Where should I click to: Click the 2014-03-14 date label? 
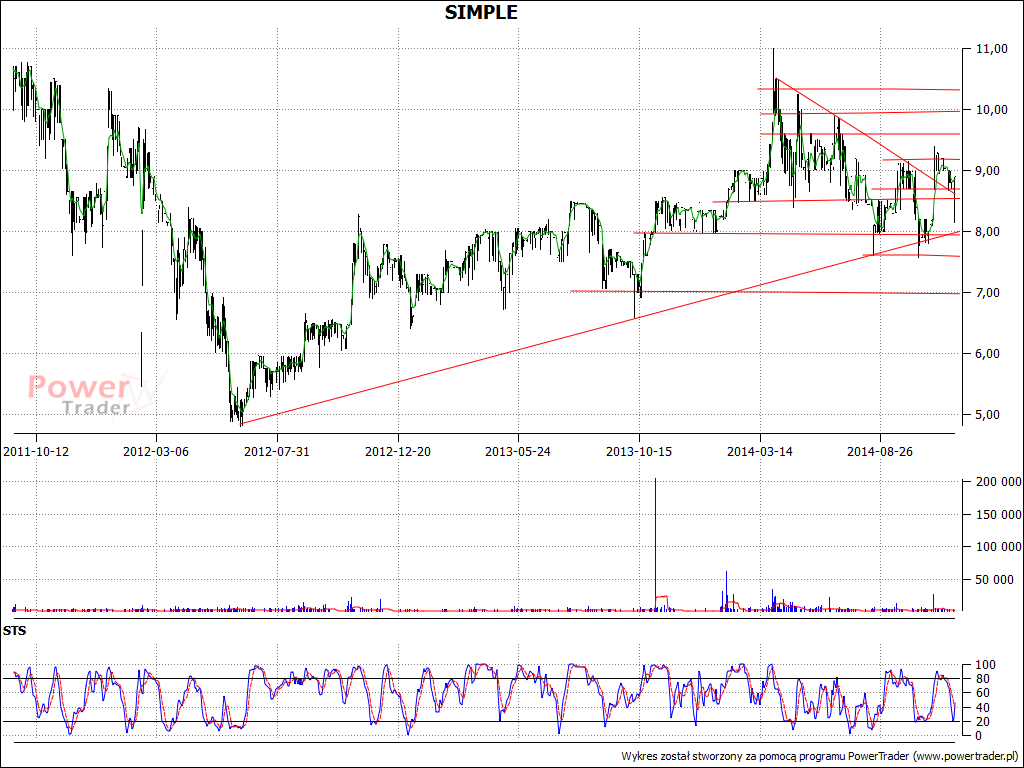[x=760, y=451]
